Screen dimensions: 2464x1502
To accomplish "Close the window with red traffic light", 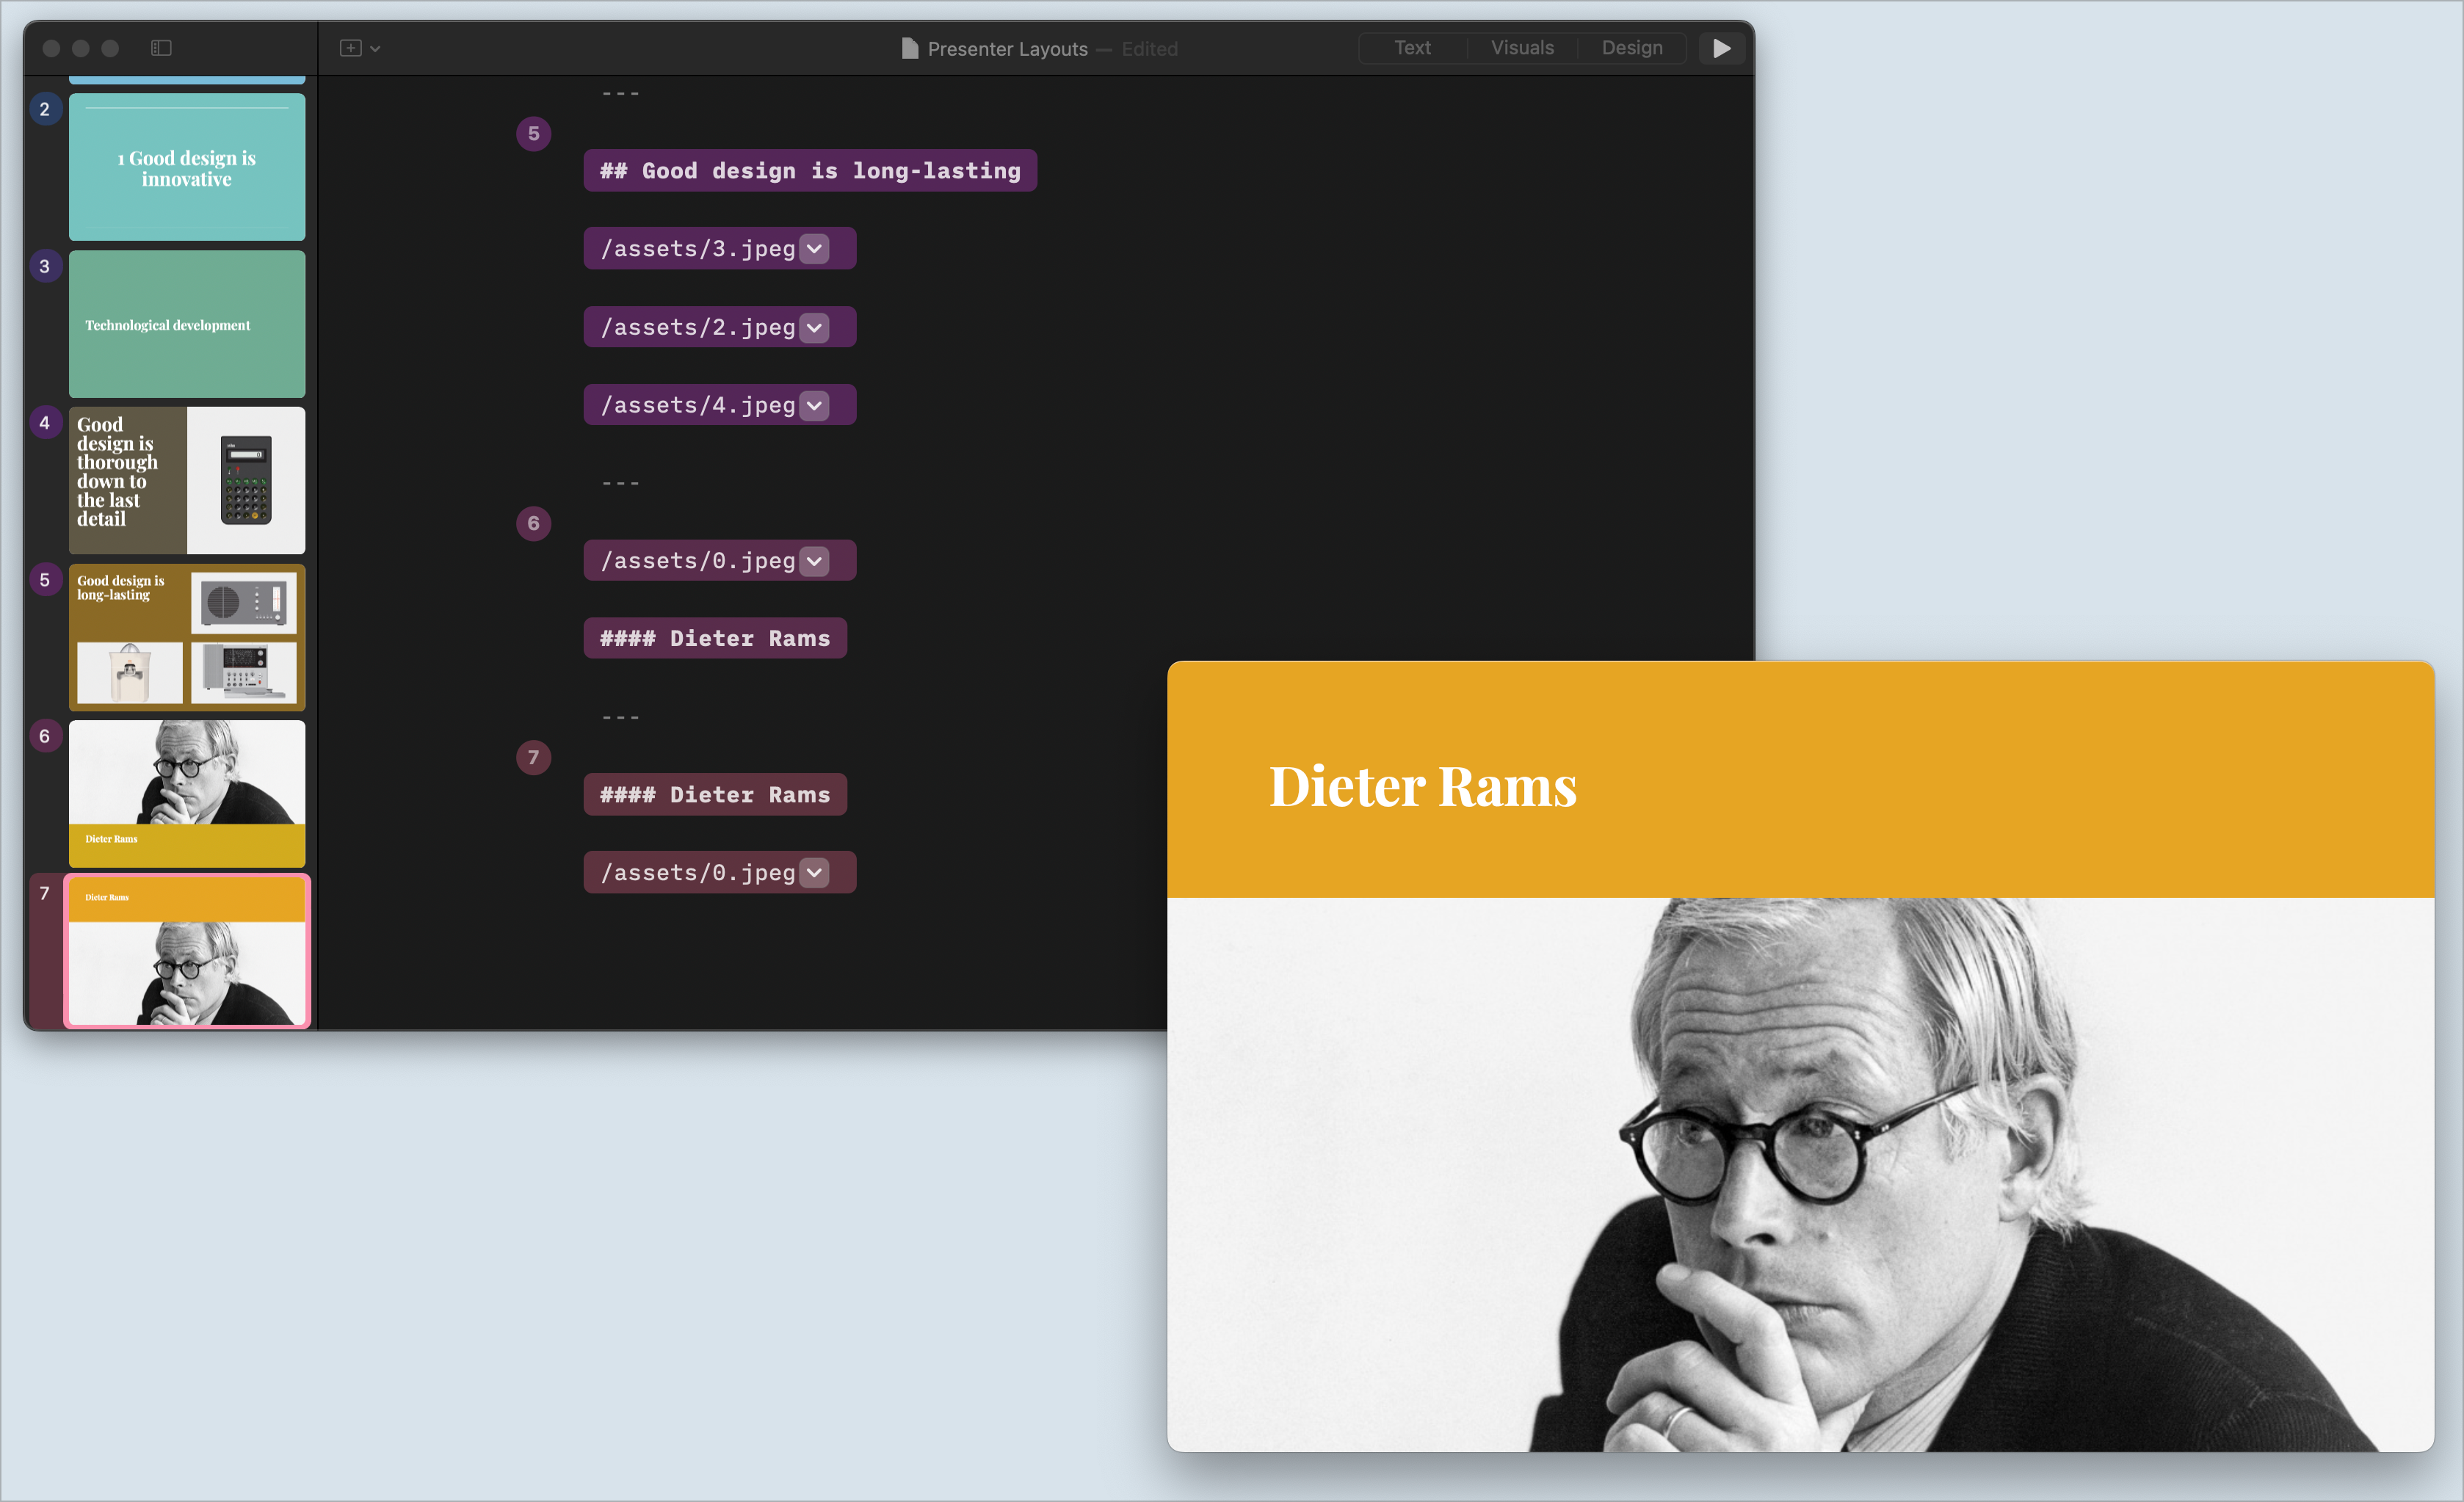I will (52, 48).
